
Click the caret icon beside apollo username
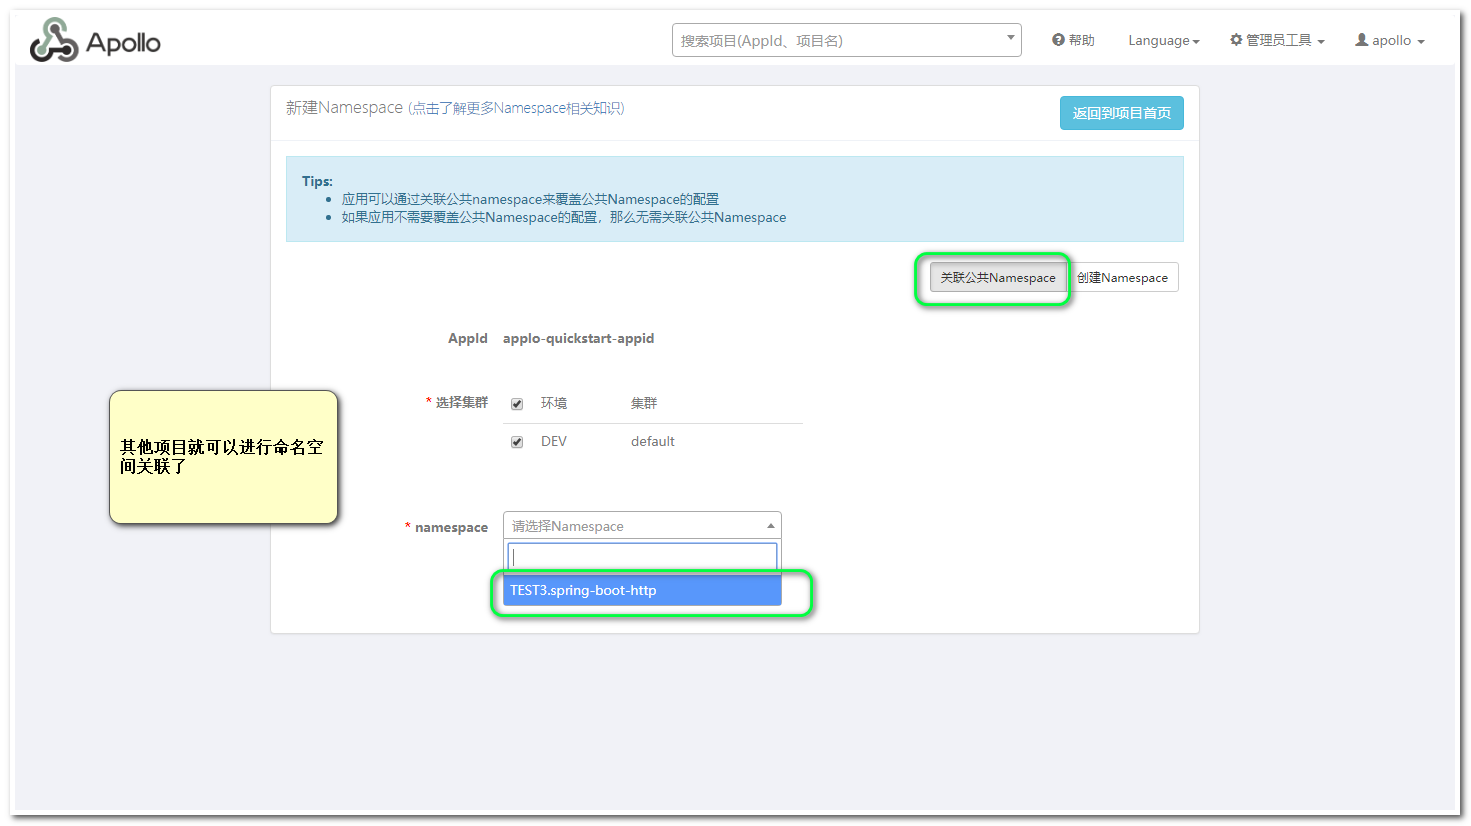(x=1421, y=41)
